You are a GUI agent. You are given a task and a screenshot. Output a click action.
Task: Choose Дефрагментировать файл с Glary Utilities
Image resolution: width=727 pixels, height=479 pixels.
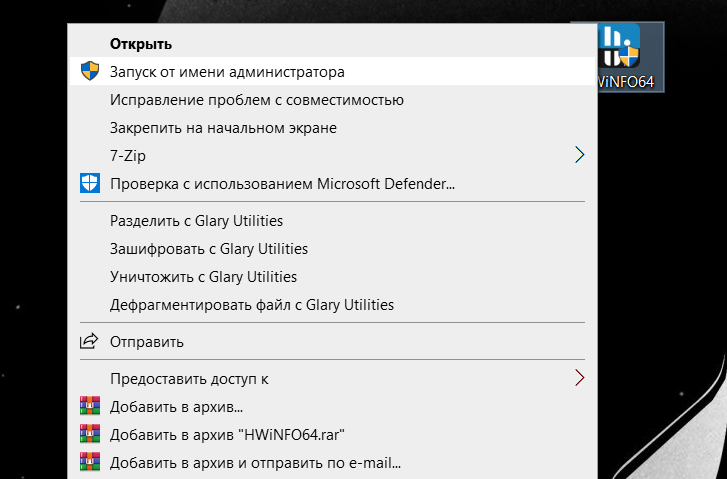point(332,305)
